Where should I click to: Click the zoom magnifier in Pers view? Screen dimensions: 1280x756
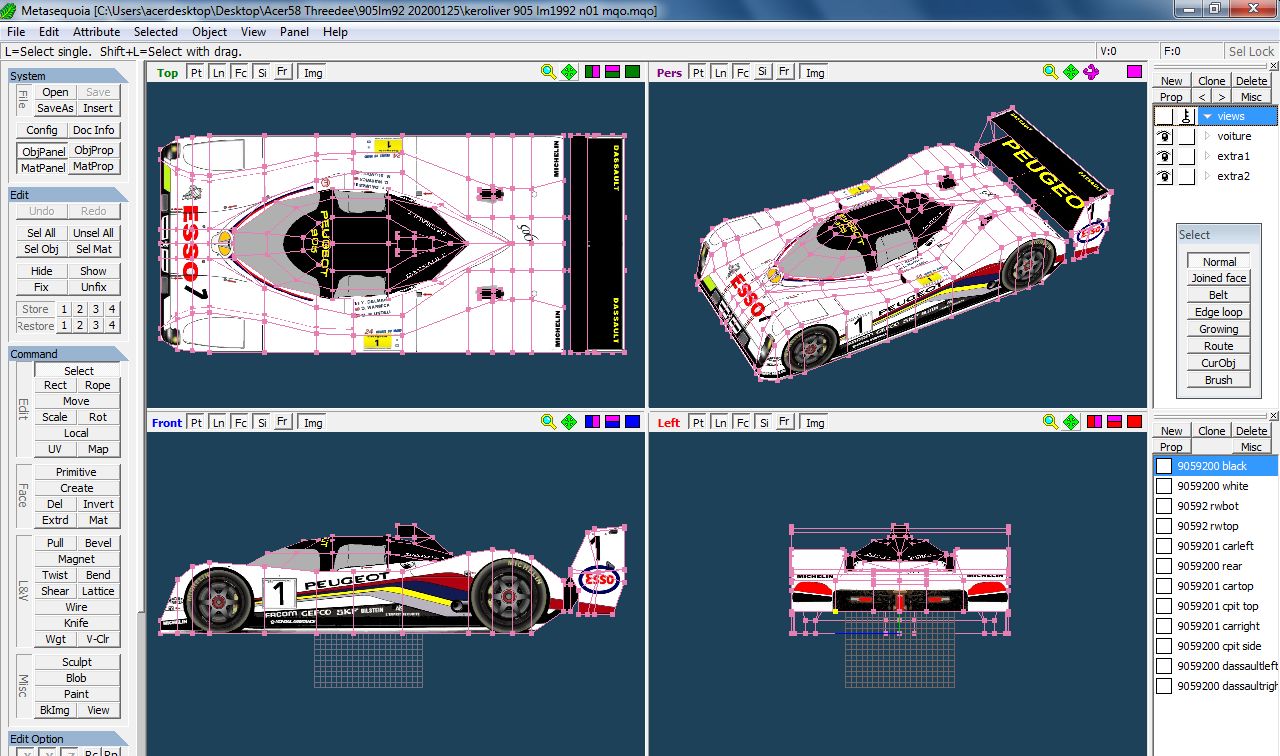coord(1050,72)
